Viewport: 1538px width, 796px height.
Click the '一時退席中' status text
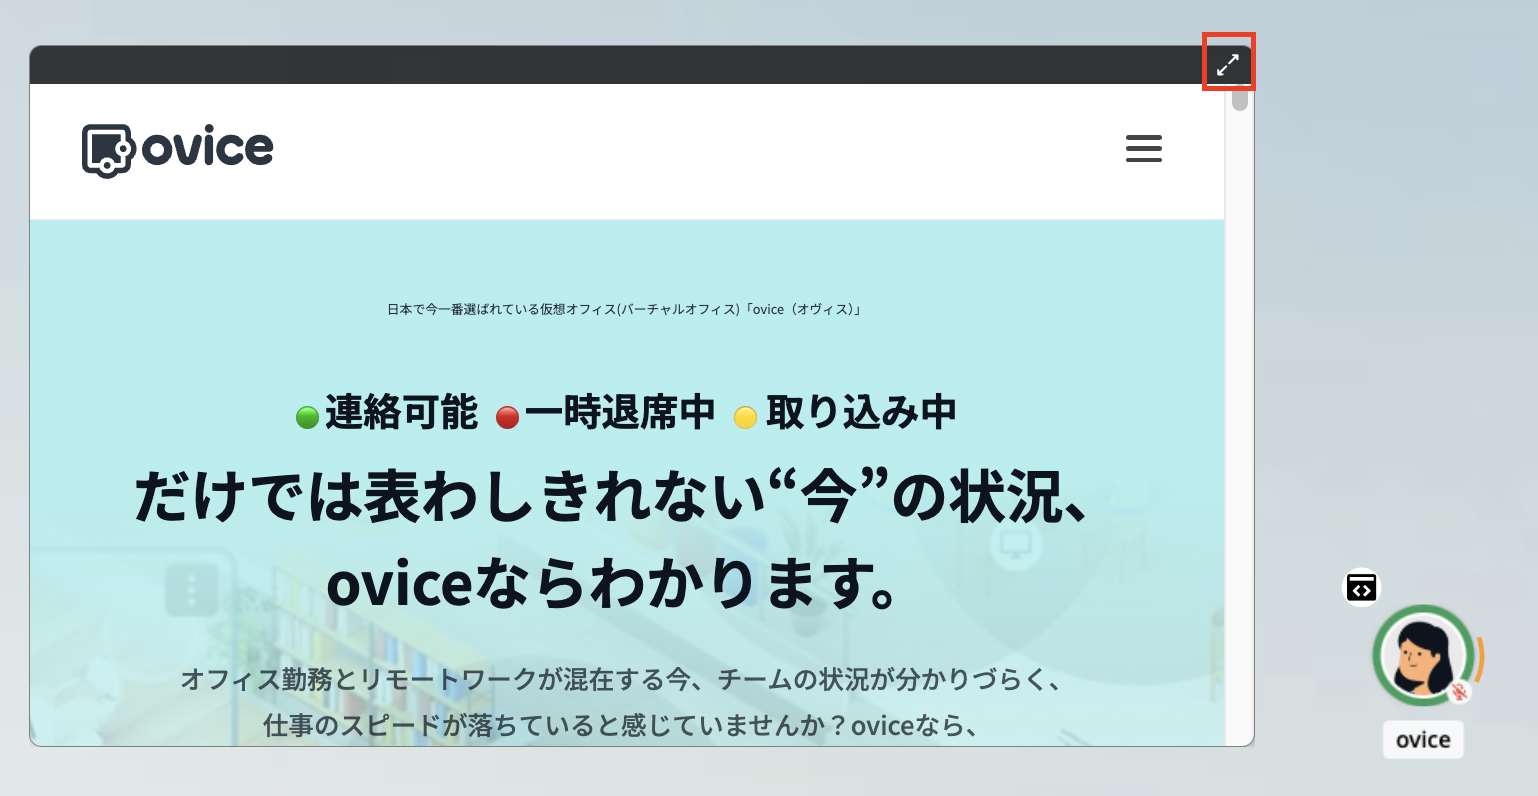pos(620,412)
